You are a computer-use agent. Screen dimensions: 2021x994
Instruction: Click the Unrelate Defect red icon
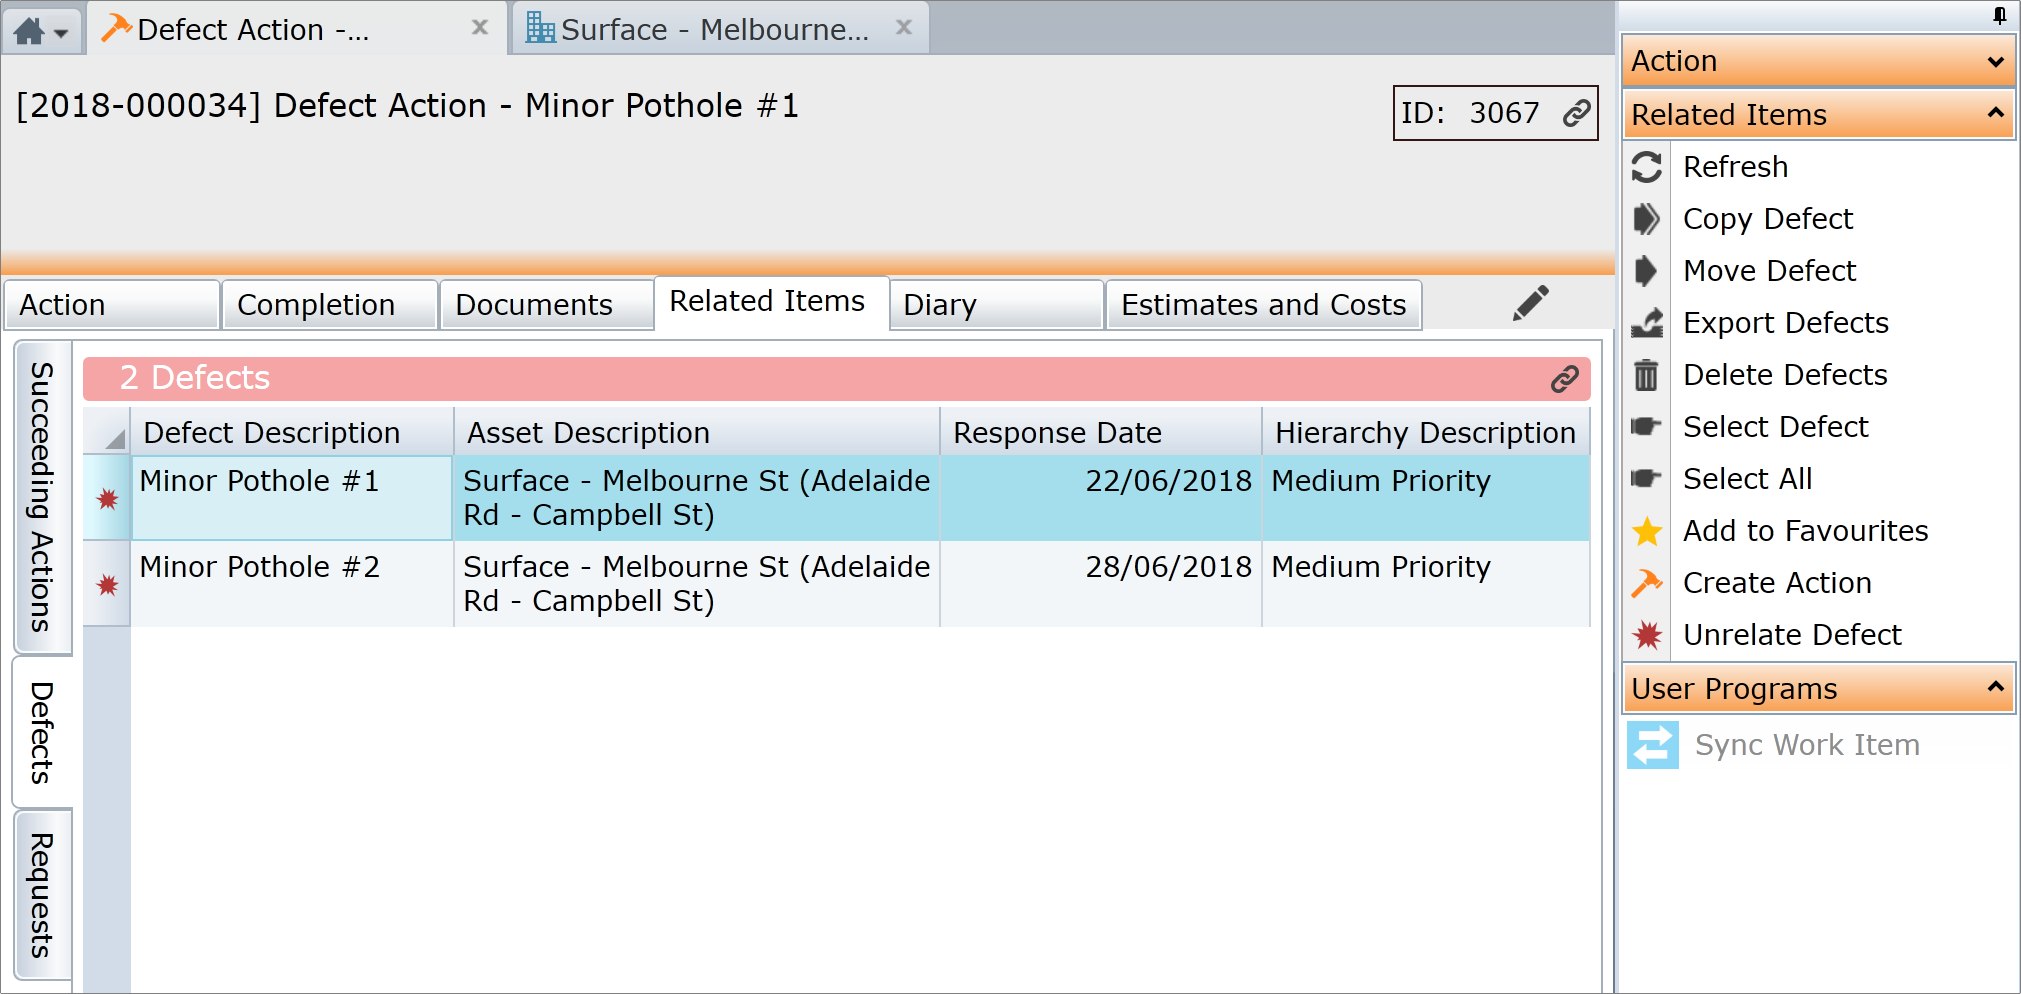point(1647,635)
